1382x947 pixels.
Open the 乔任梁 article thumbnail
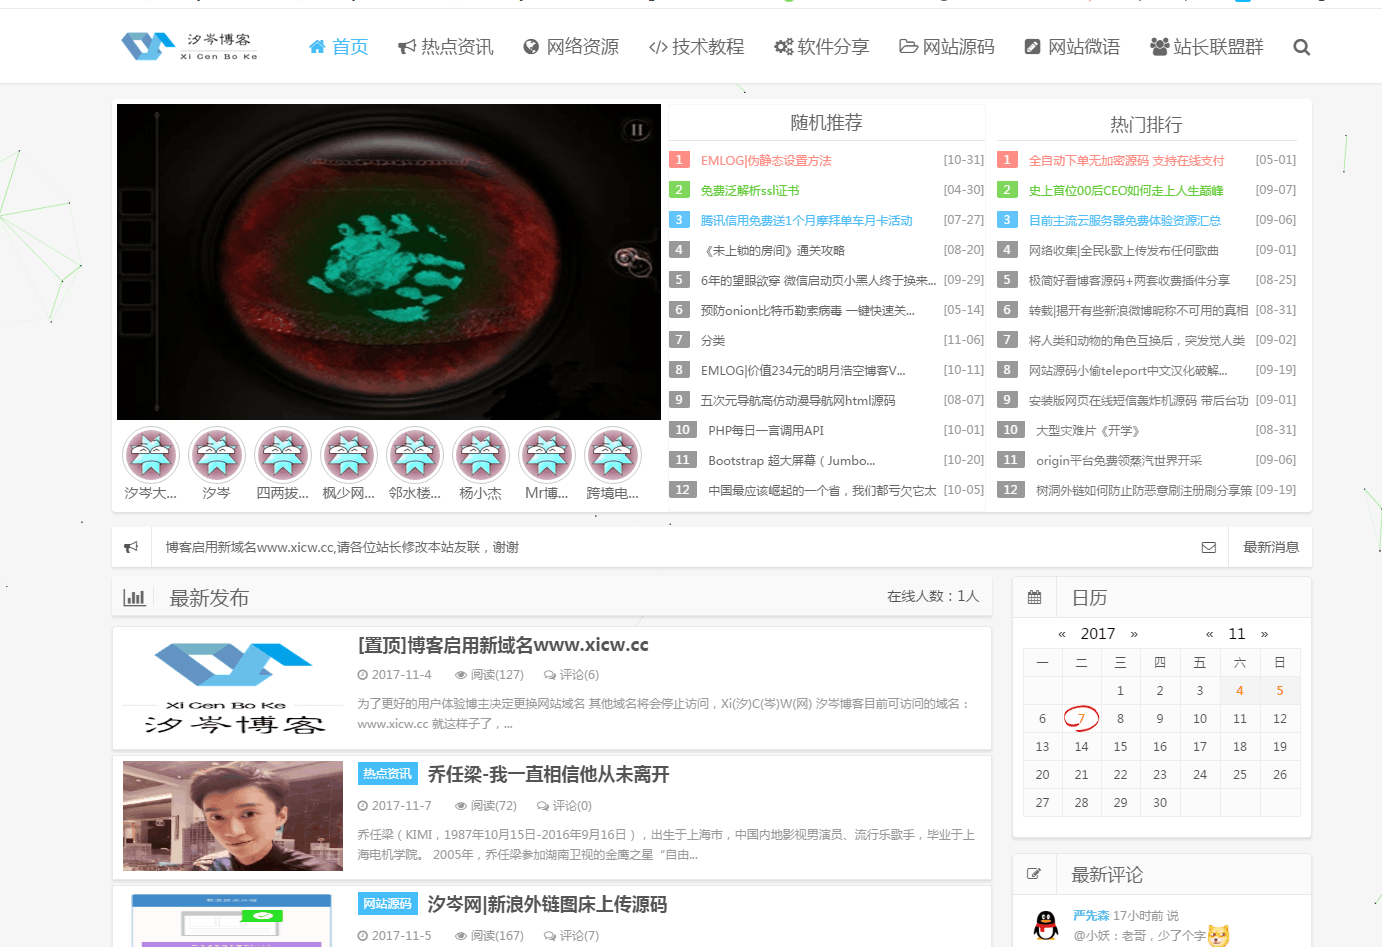[x=233, y=815]
